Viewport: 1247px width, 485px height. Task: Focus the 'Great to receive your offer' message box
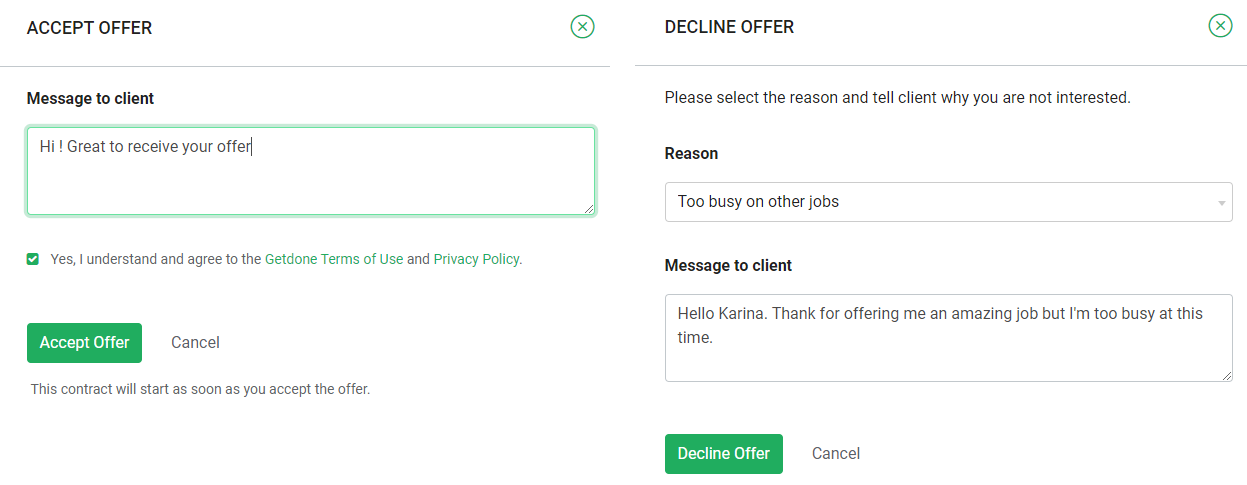pos(310,171)
